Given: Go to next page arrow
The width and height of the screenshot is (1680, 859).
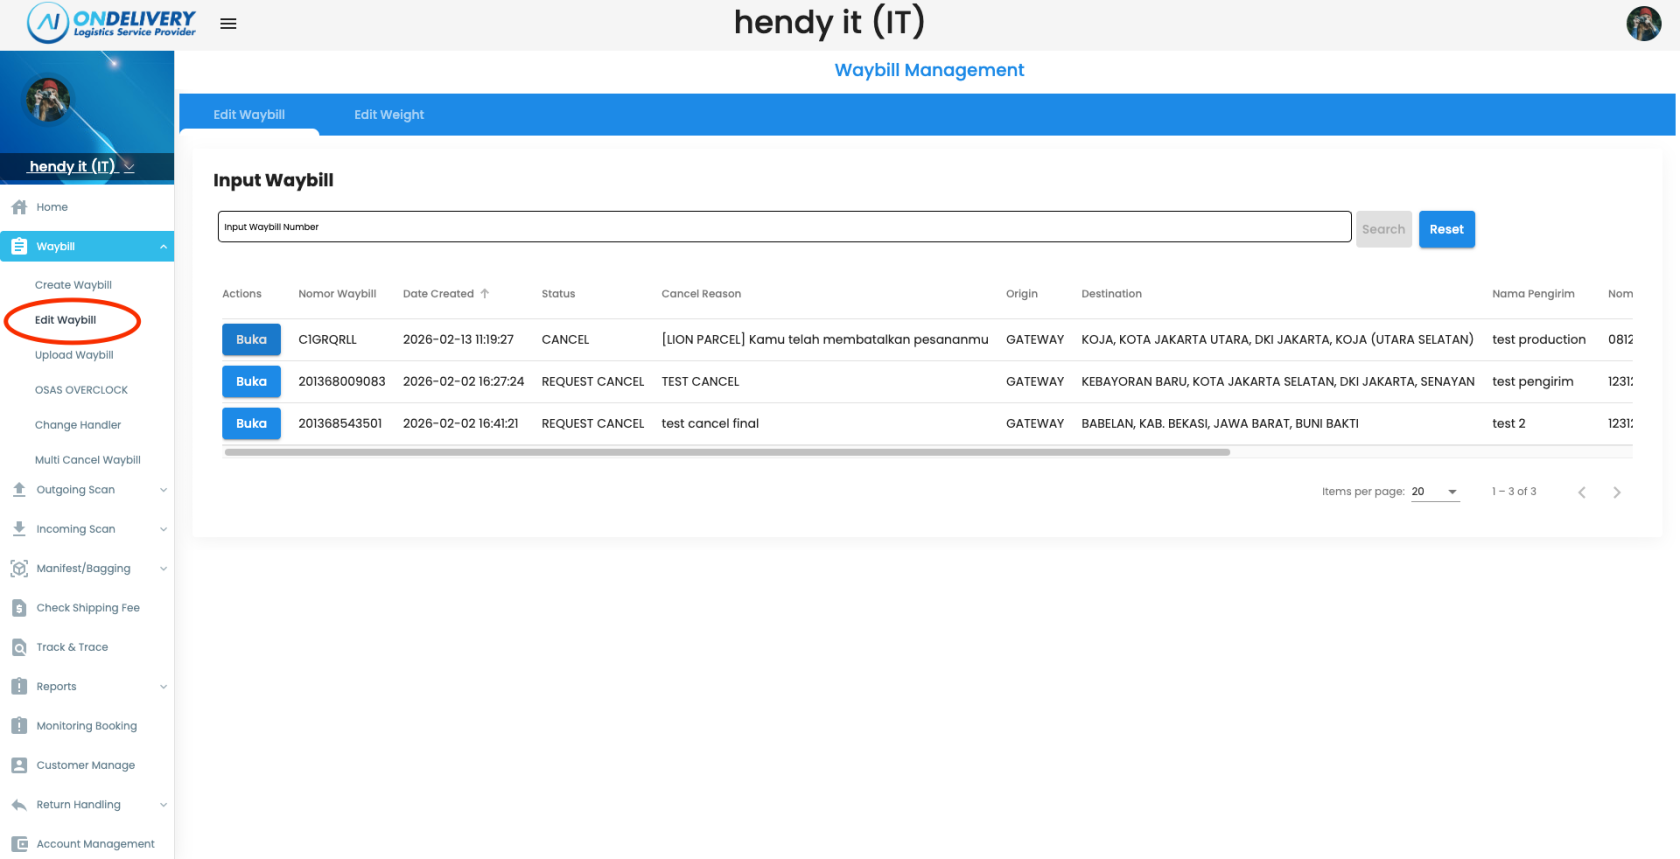Looking at the screenshot, I should [x=1616, y=492].
